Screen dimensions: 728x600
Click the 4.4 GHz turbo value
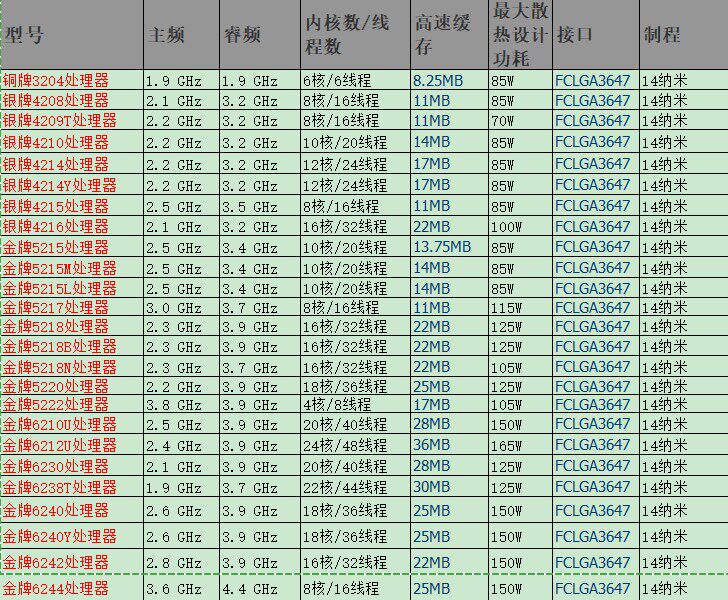click(249, 589)
